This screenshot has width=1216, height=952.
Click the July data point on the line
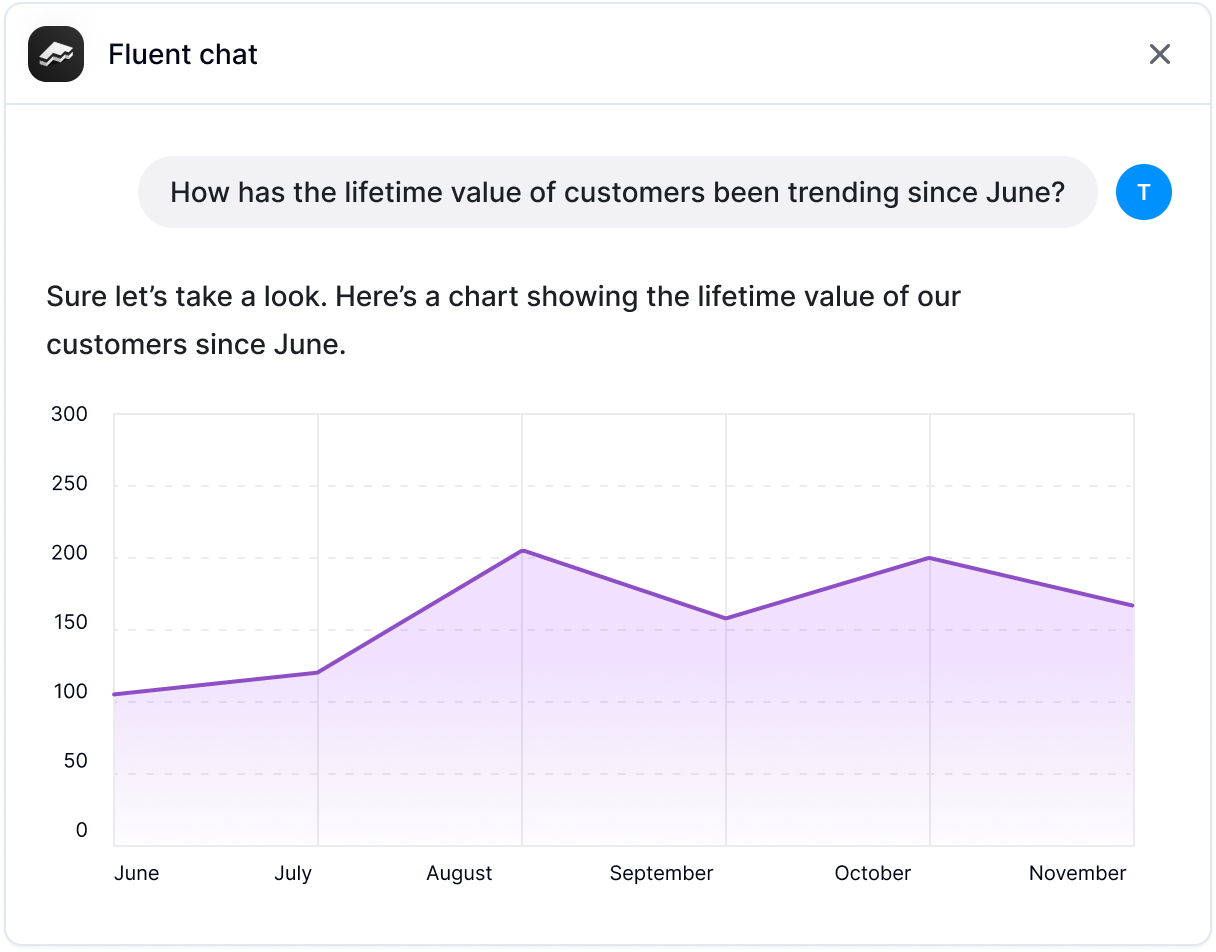pos(318,672)
